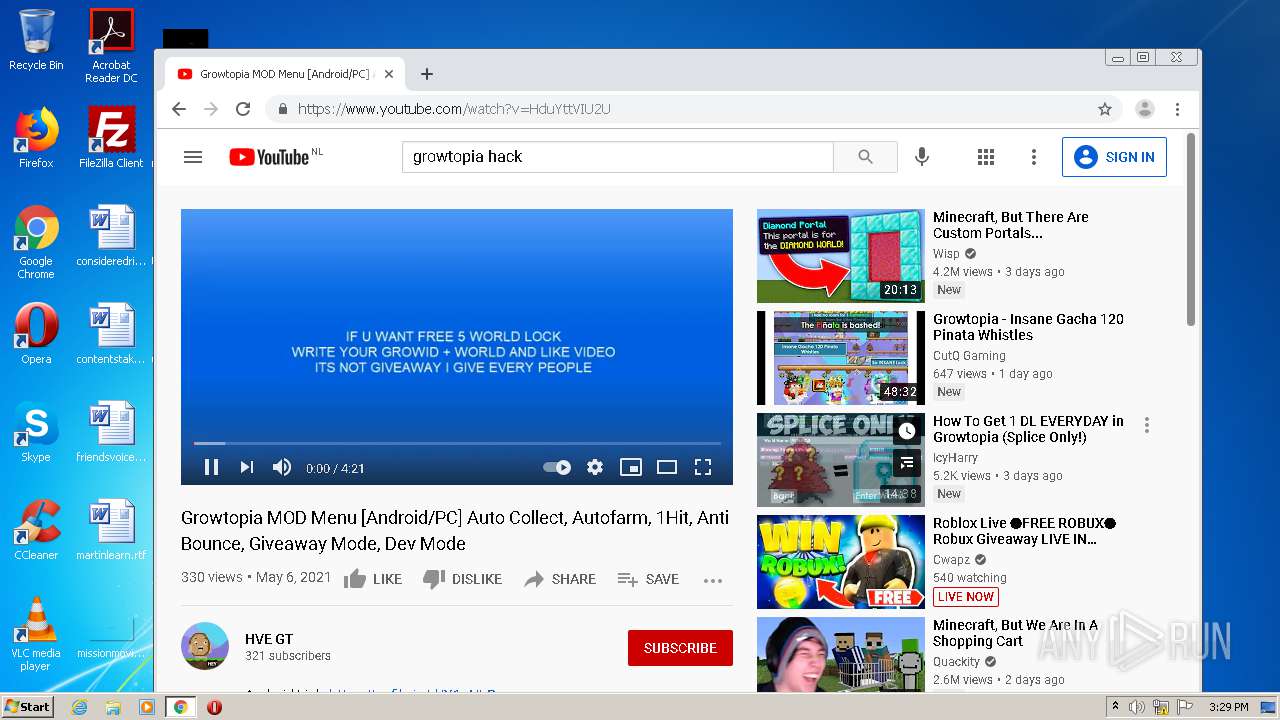
Task: Save video to a playlist
Action: [648, 579]
